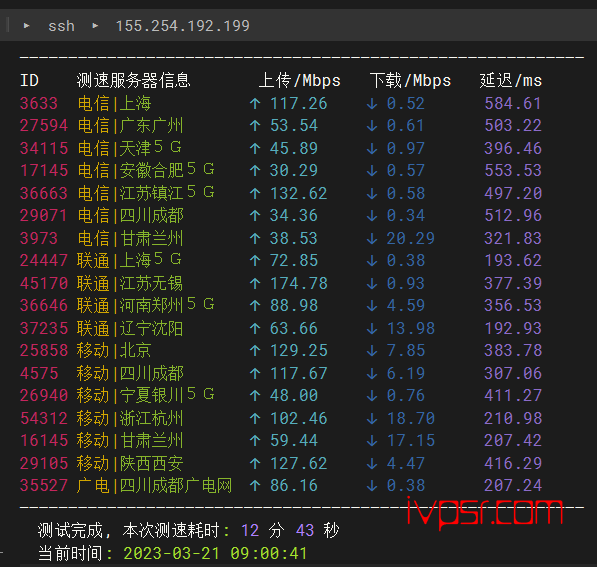Screen dimensions: 597x567
Task: Click the timestamp 2023-03-21 09:00:41
Action: click(215, 554)
